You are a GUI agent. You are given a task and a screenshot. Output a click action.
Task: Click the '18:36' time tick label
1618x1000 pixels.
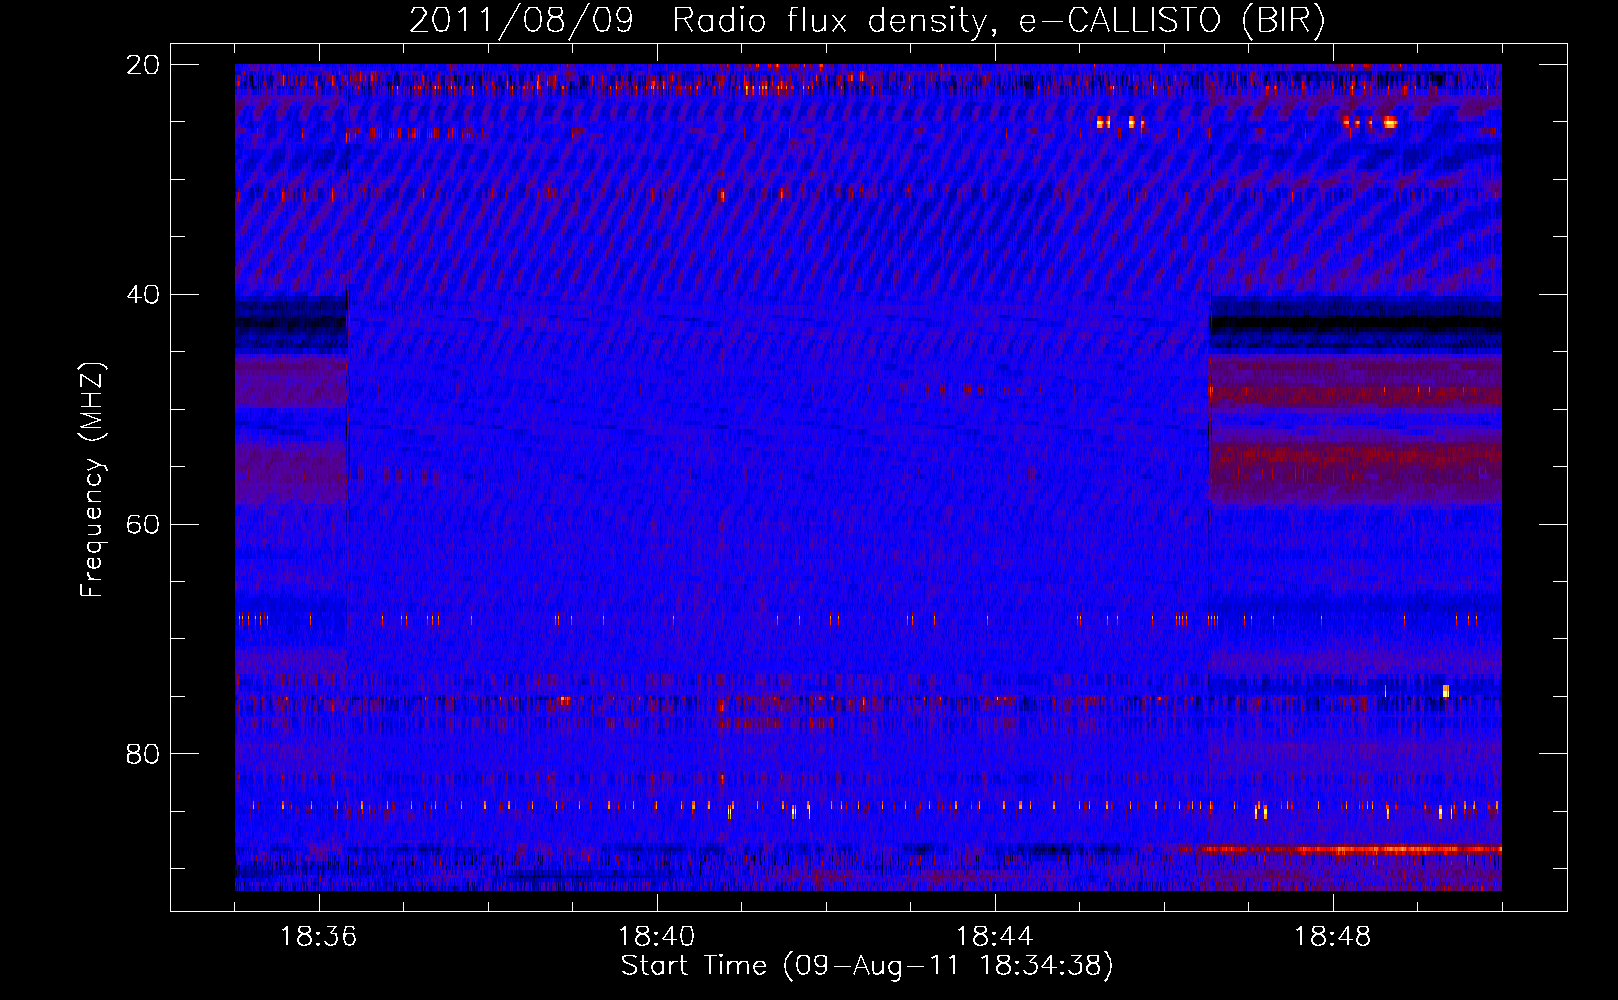319,937
